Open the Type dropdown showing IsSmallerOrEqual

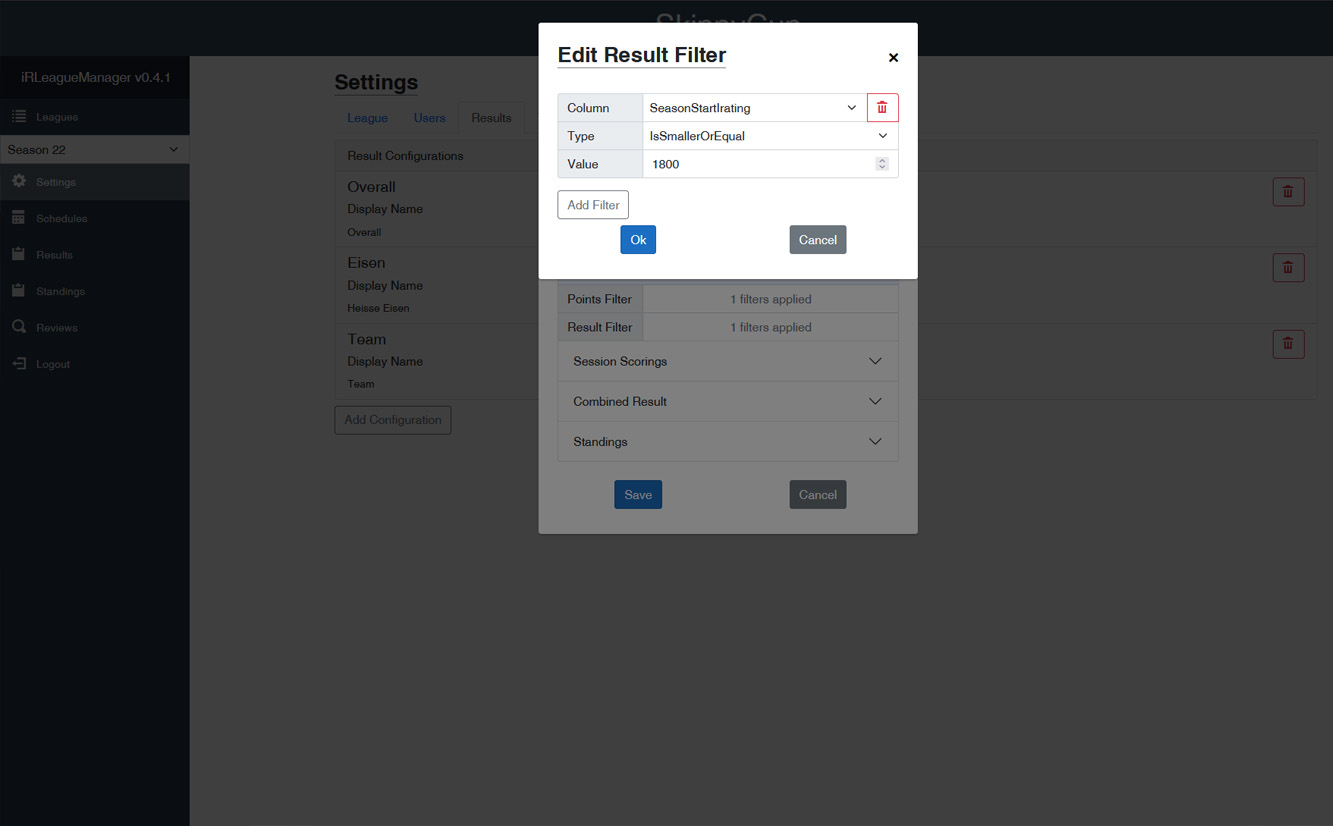click(769, 136)
